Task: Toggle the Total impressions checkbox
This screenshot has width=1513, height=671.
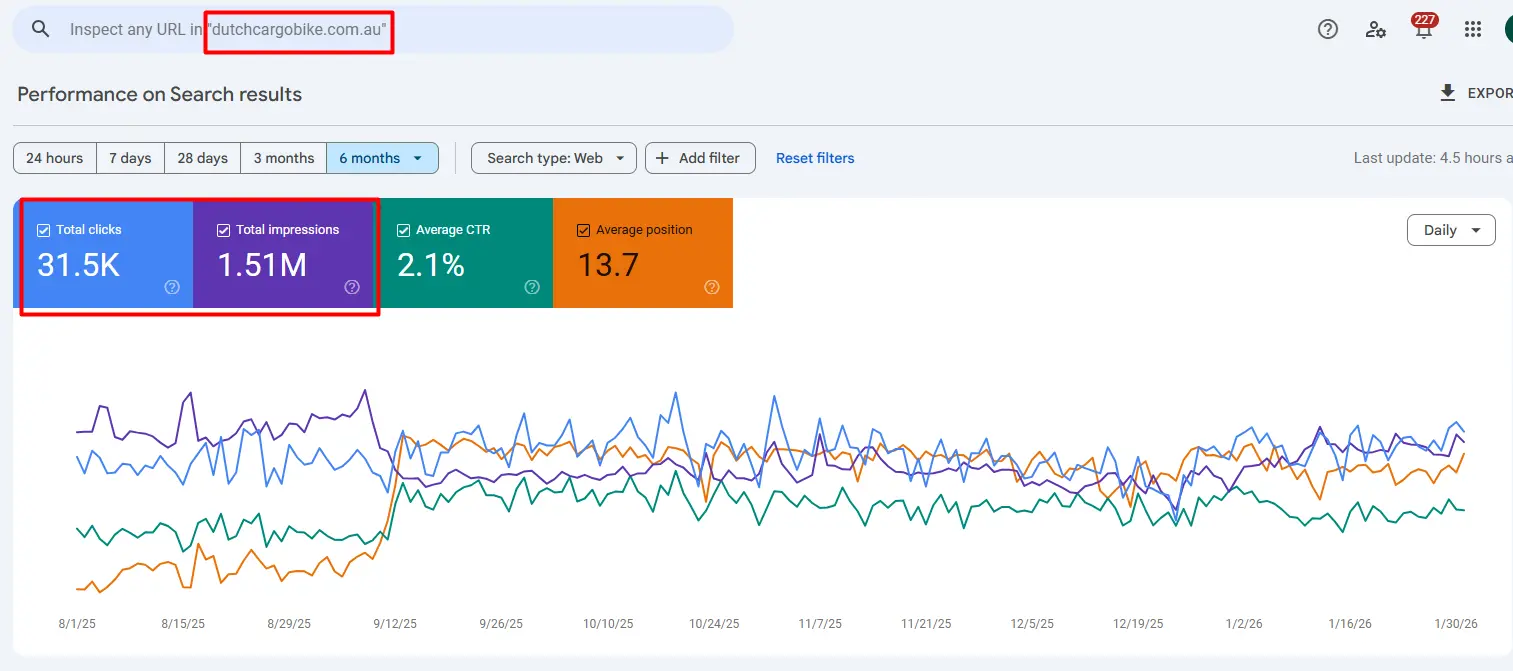Action: pos(223,230)
